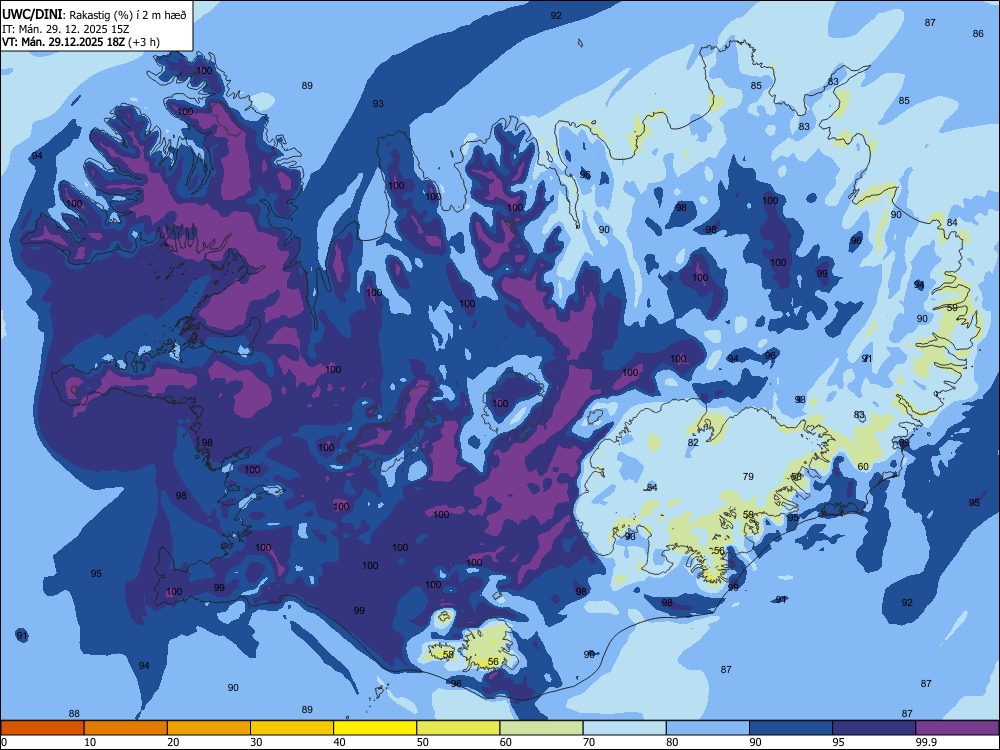Click the legend tick label '70'

pos(589,742)
